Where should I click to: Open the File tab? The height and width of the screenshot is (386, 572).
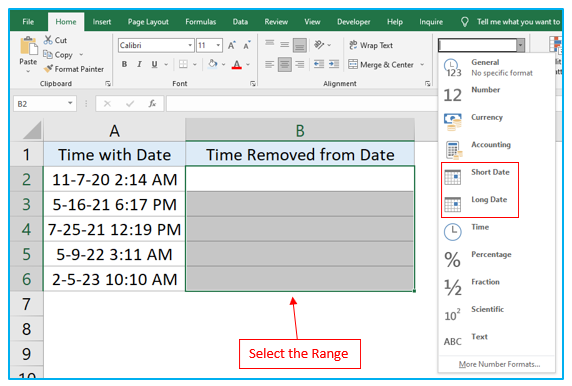click(x=28, y=22)
